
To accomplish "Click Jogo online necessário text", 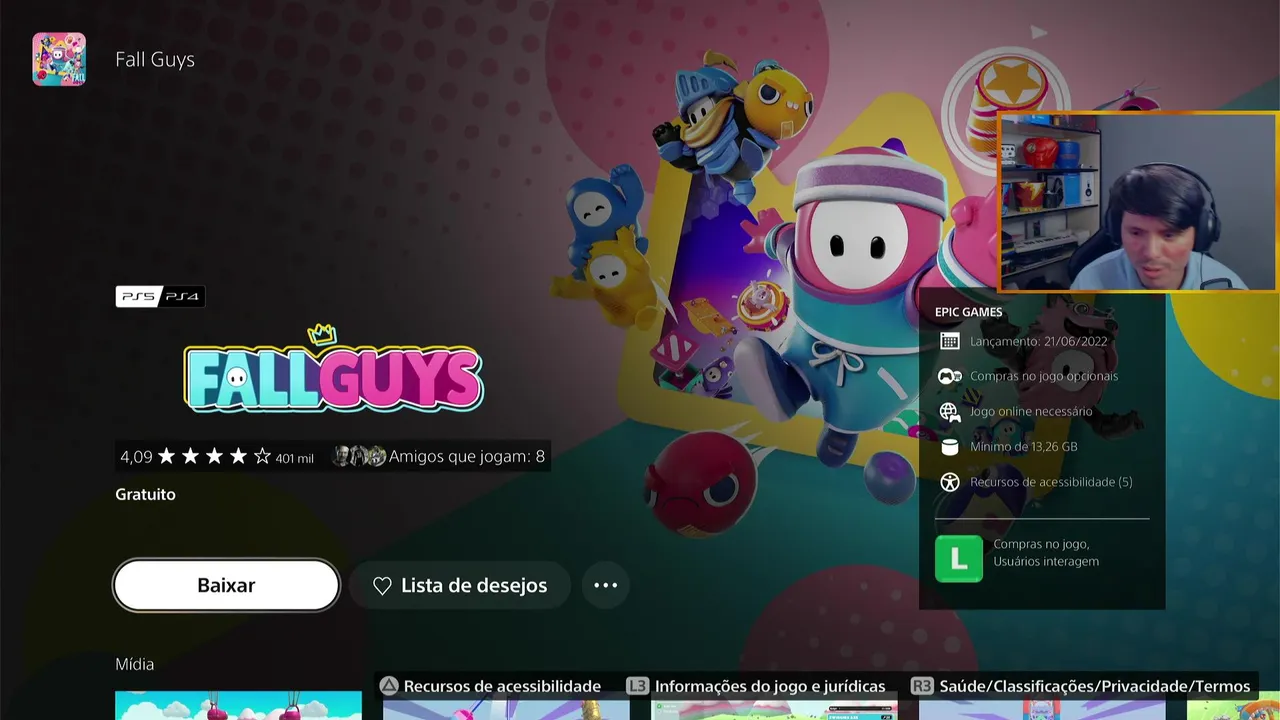I will (1031, 411).
